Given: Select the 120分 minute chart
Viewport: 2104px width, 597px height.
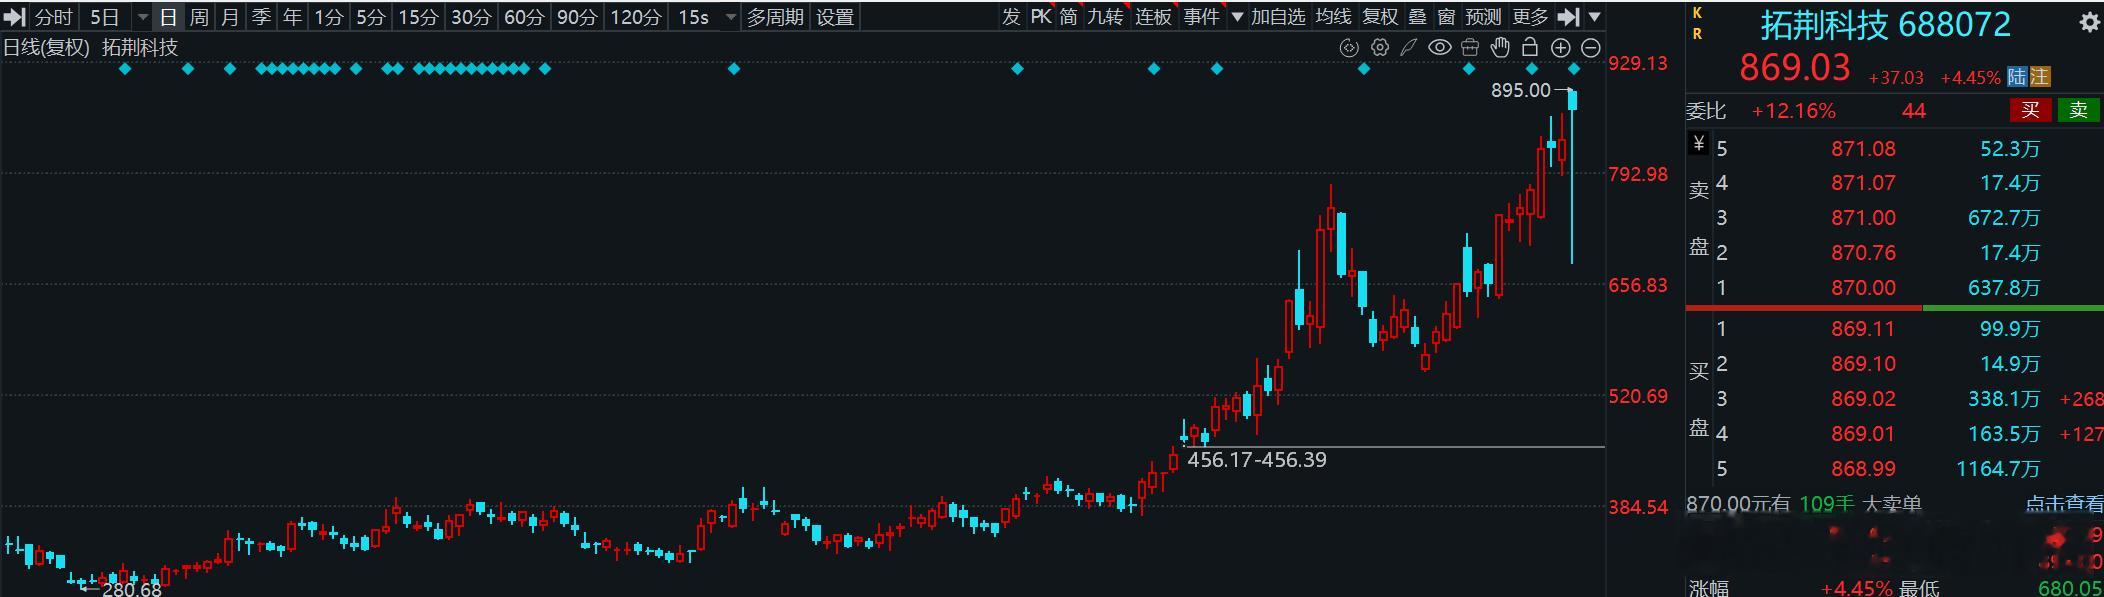Looking at the screenshot, I should 635,17.
